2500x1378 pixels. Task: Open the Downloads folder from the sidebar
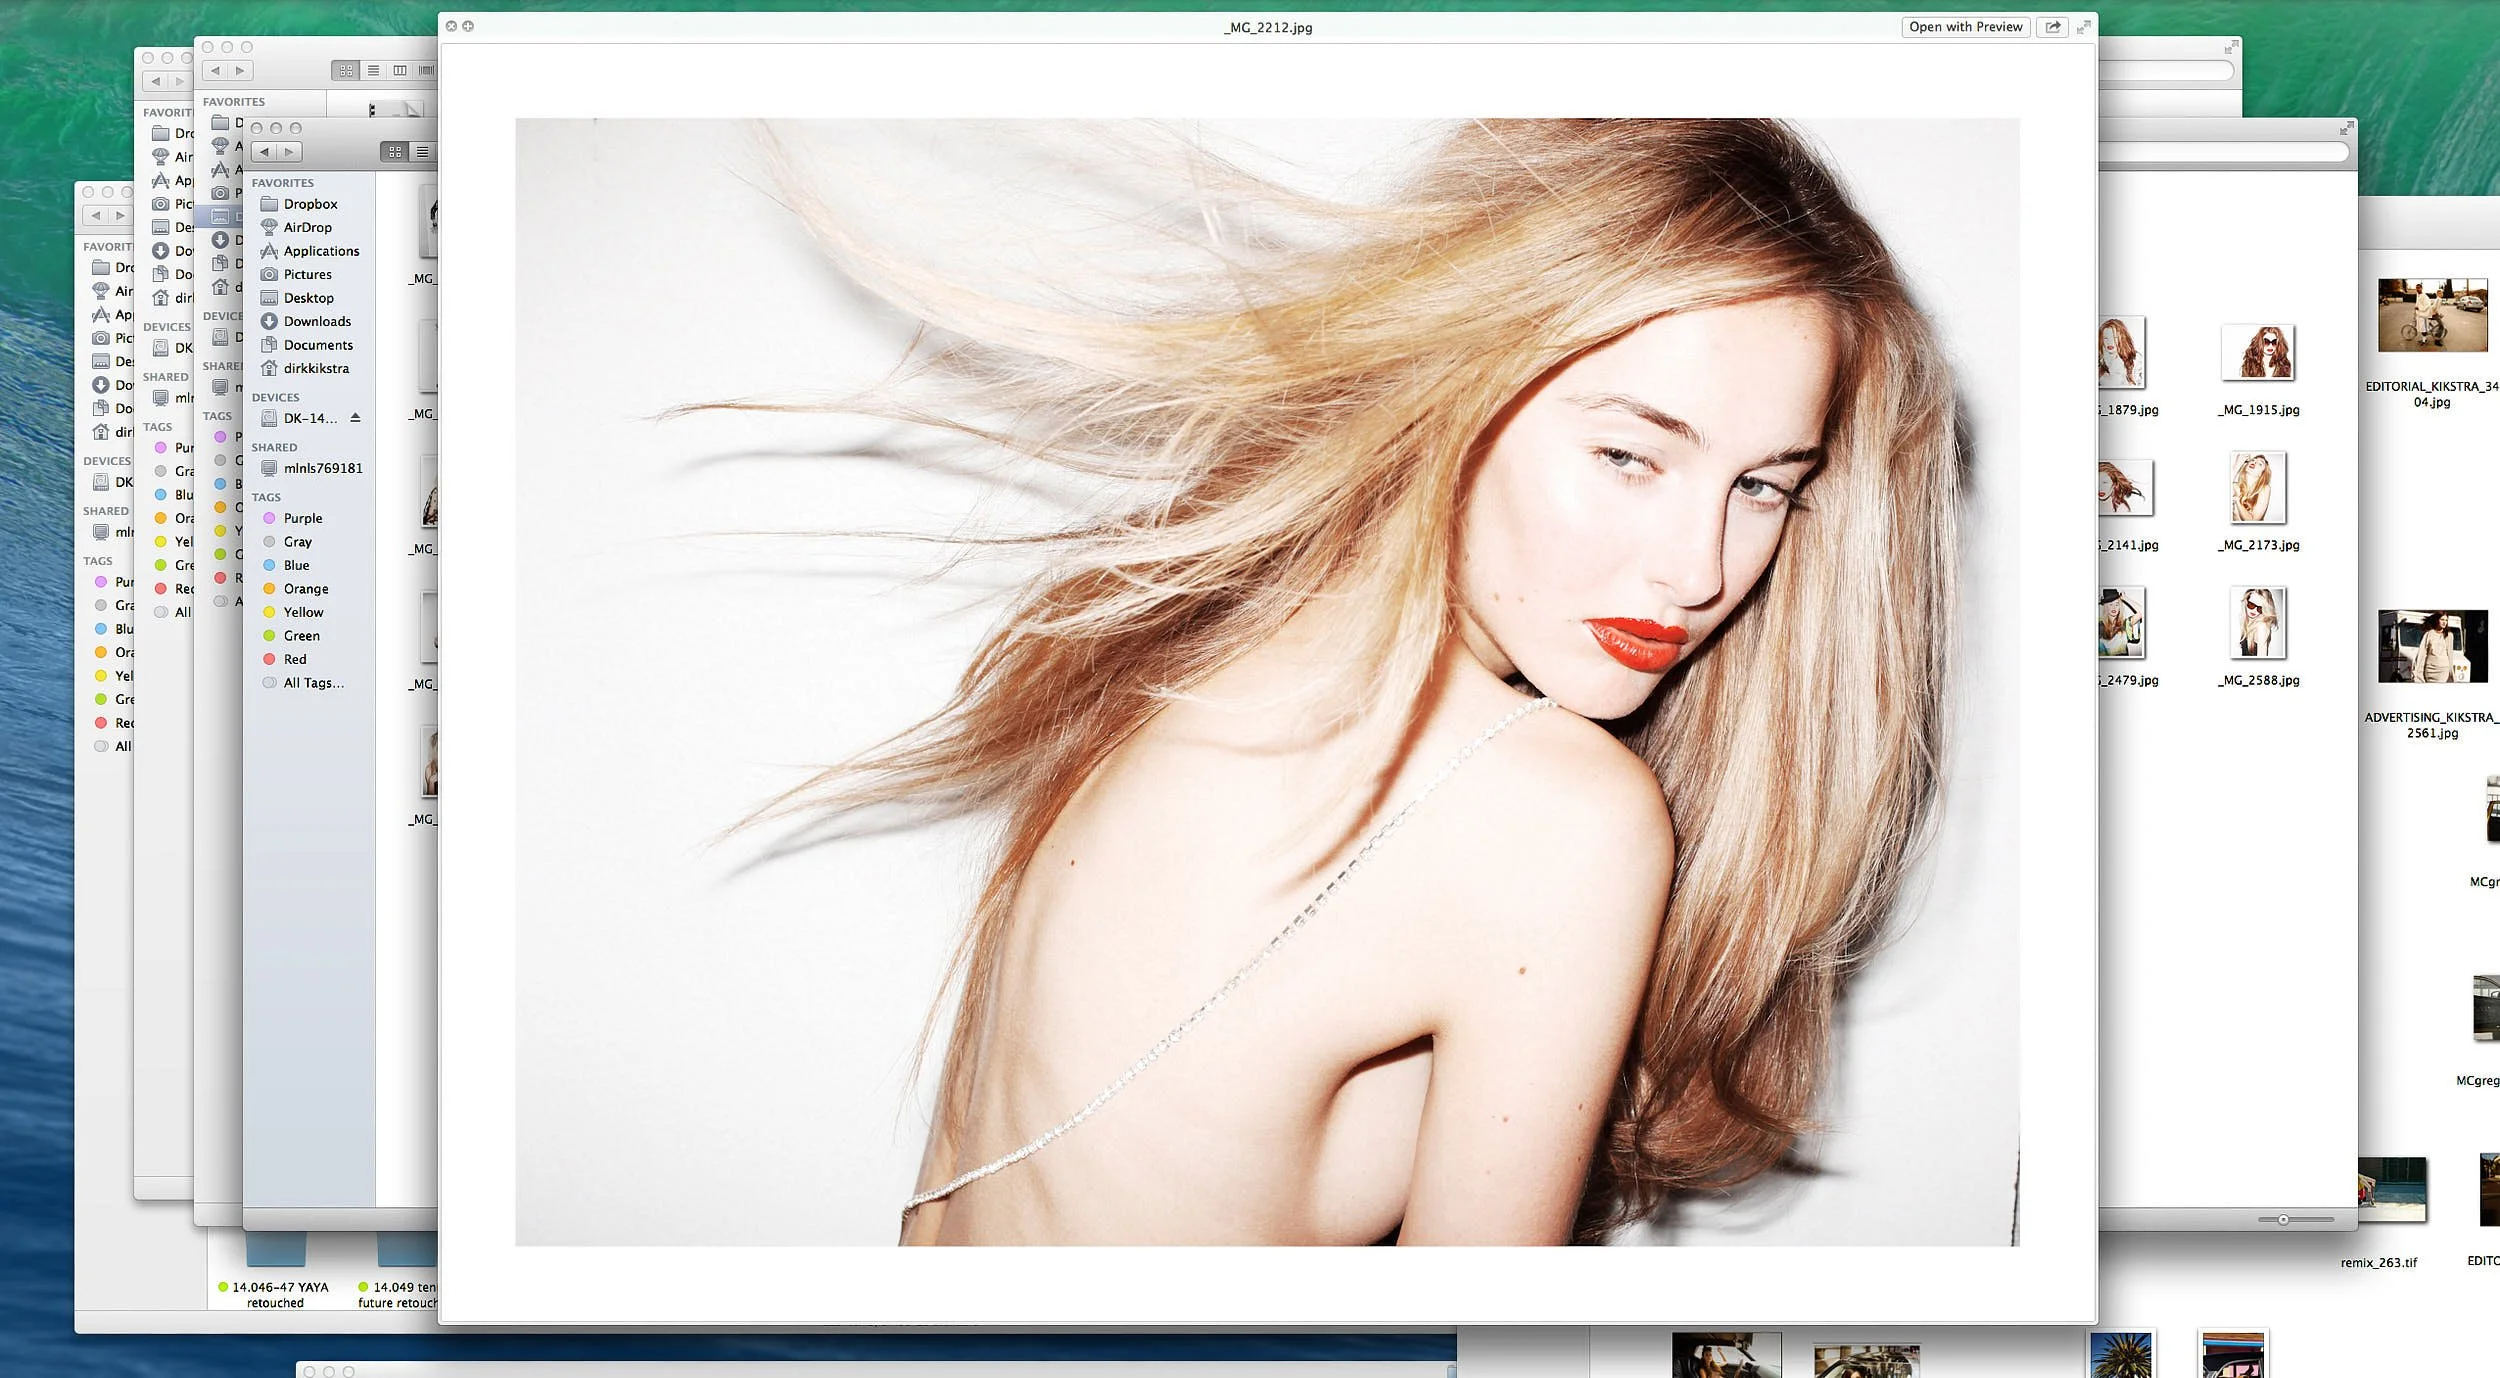click(315, 321)
